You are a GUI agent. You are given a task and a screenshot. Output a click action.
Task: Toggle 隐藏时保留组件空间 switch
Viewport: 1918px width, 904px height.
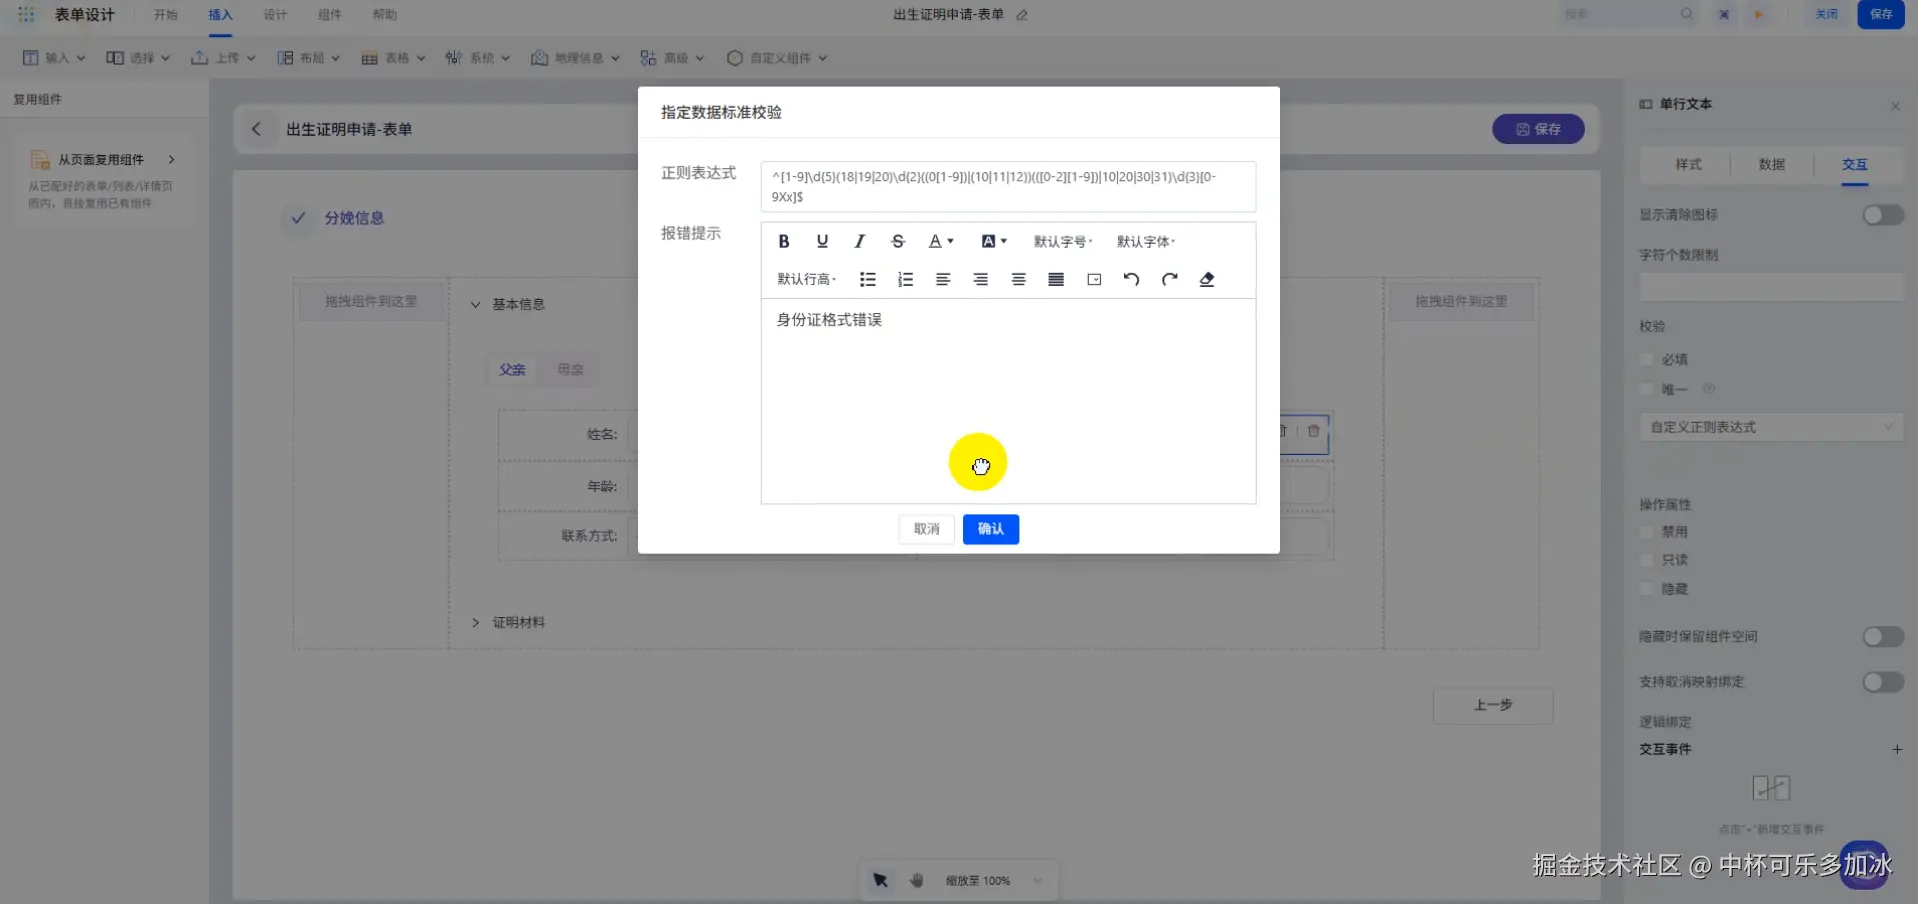[x=1883, y=637]
